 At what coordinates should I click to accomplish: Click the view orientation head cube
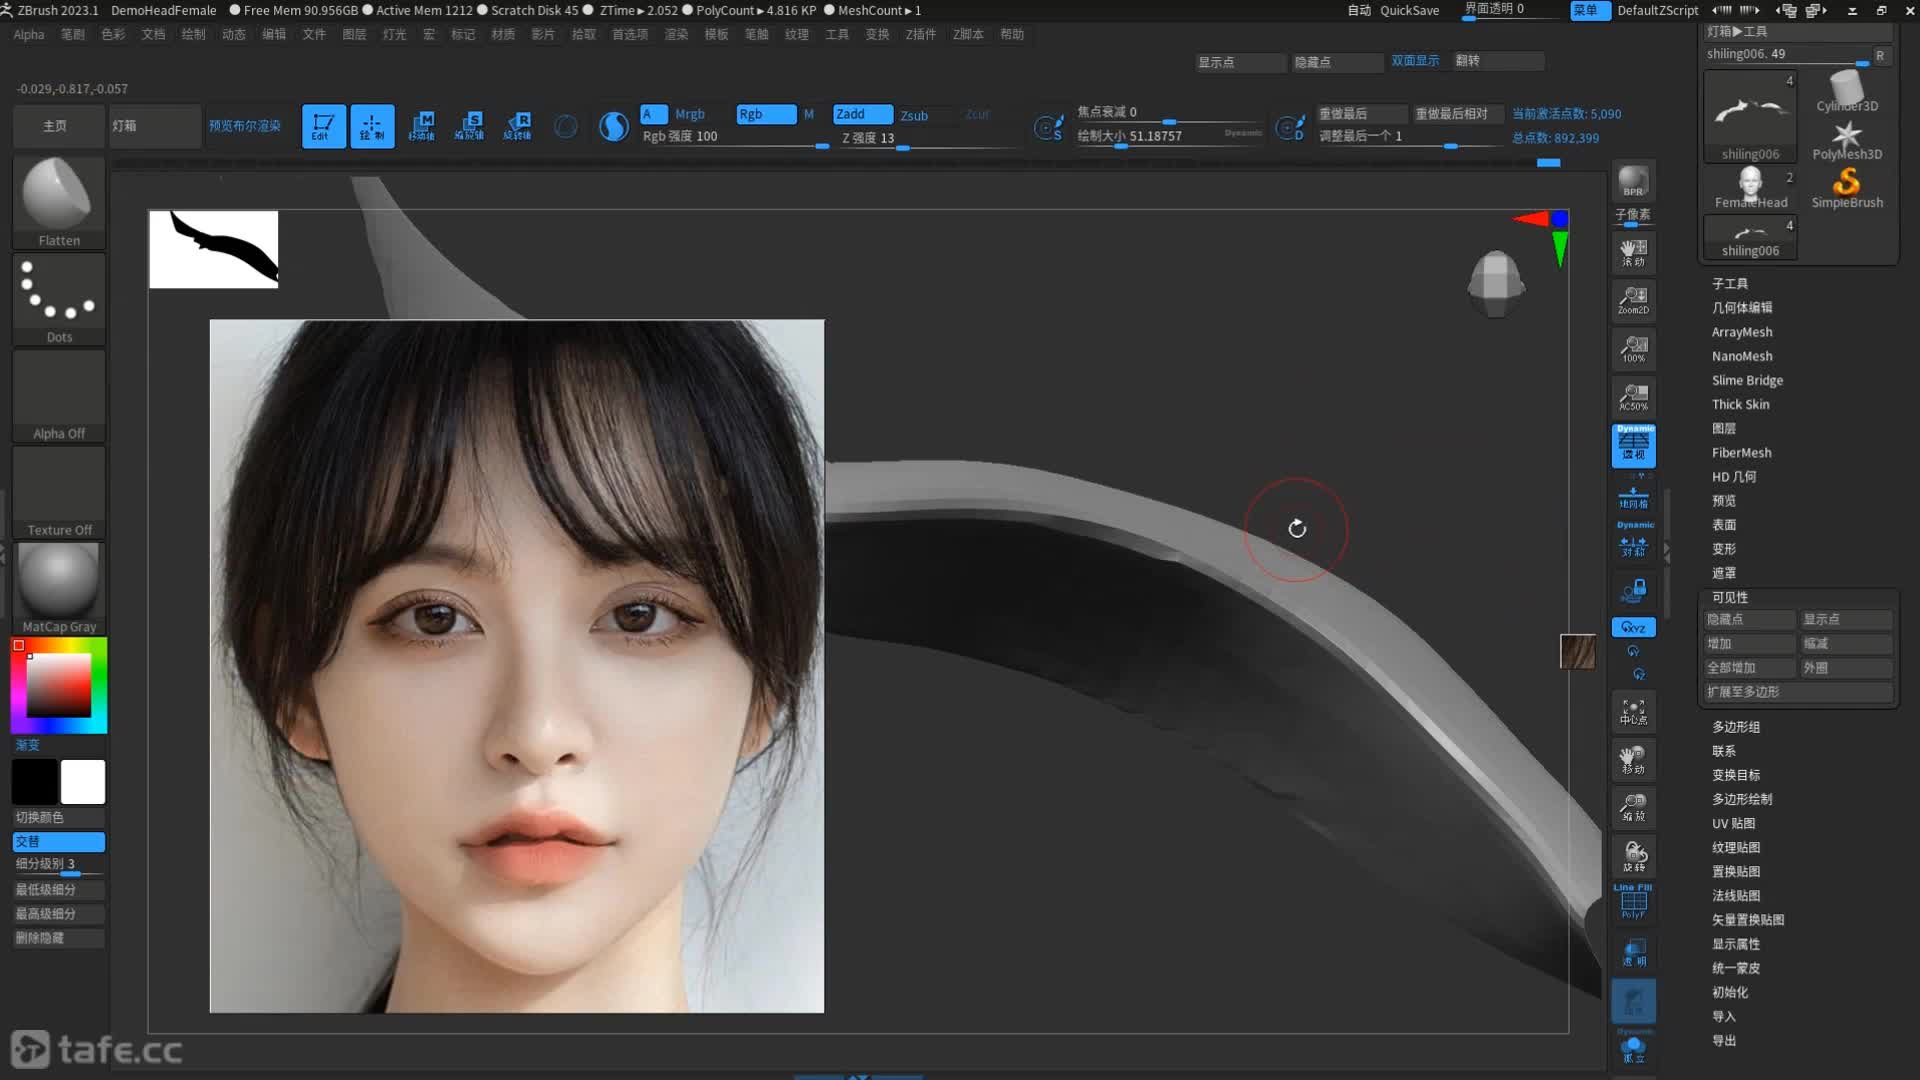(1495, 283)
